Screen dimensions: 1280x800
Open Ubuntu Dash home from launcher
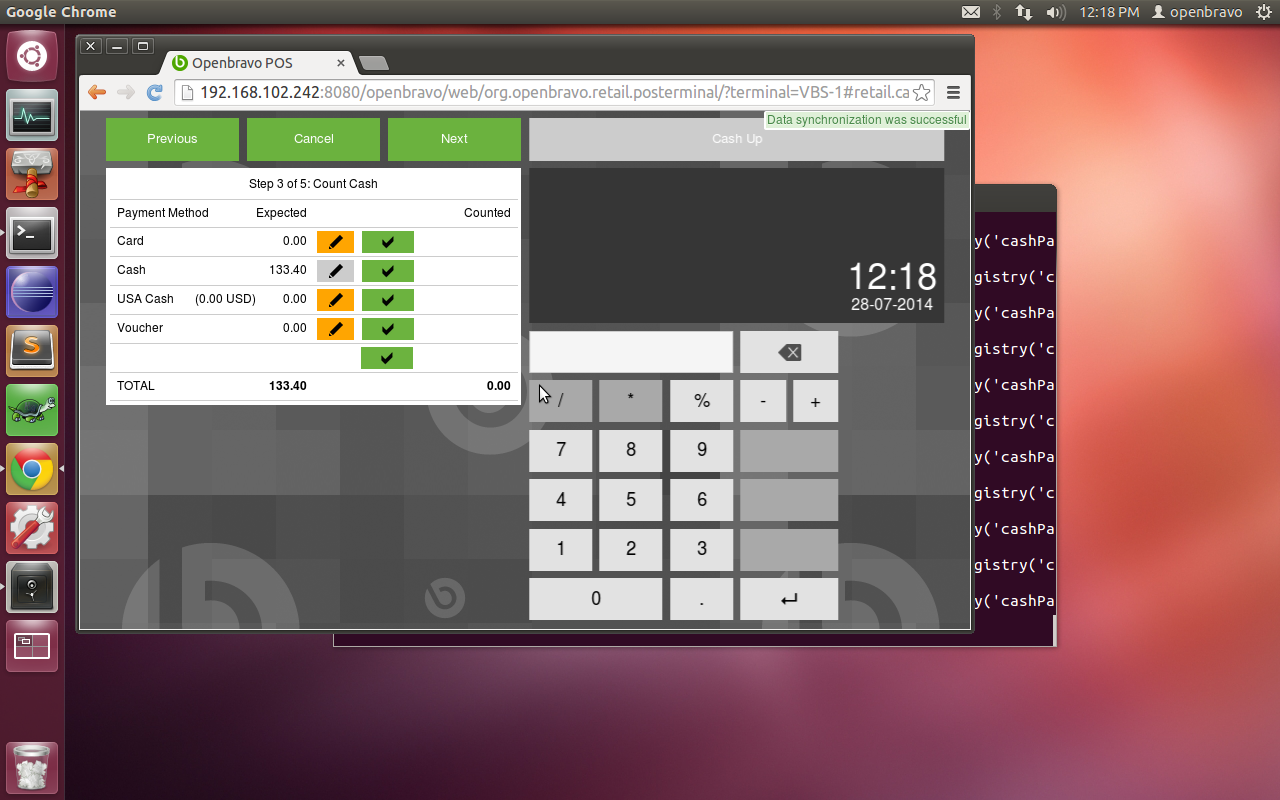point(32,56)
